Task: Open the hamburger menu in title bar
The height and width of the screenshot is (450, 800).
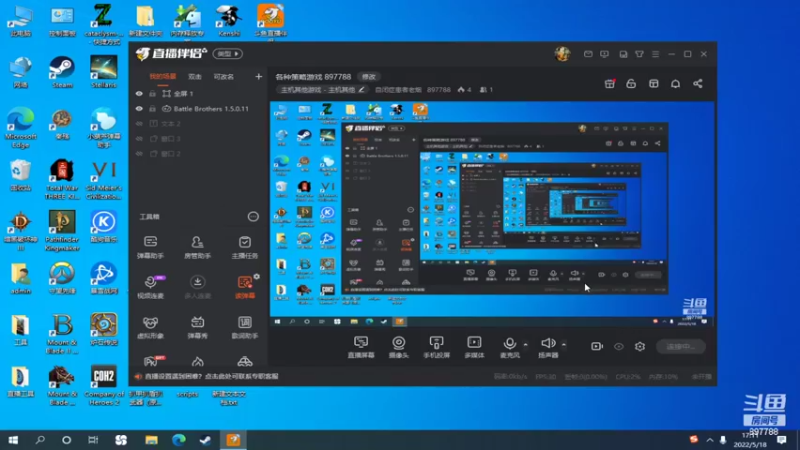Action: (656, 54)
